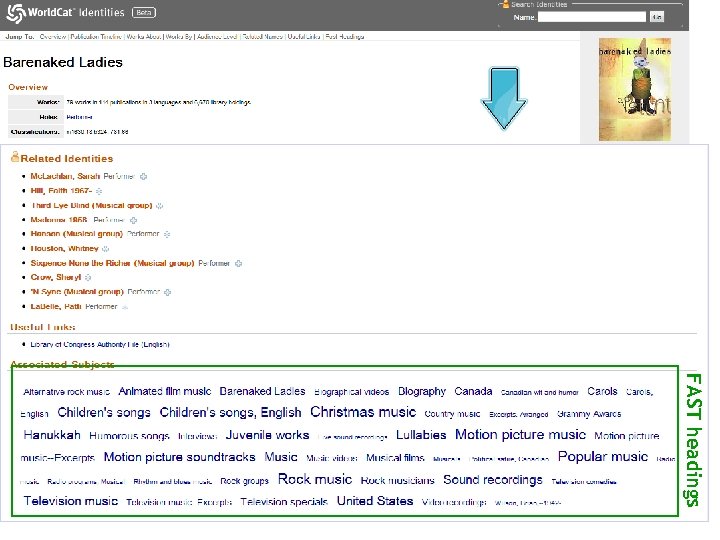Image resolution: width=720 pixels, height=540 pixels.
Task: Click Animated film music subject
Action: [x=165, y=391]
